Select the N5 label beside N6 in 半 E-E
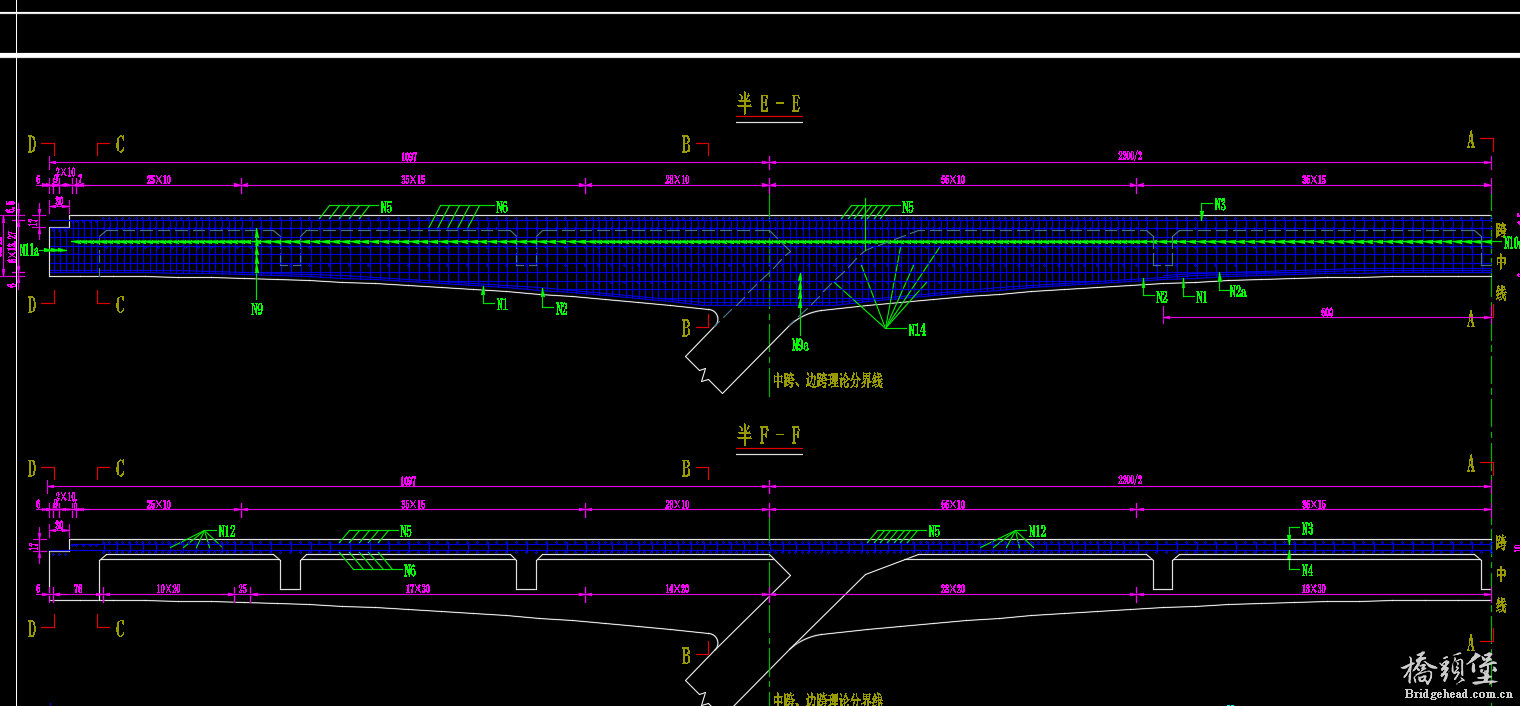 coord(386,207)
